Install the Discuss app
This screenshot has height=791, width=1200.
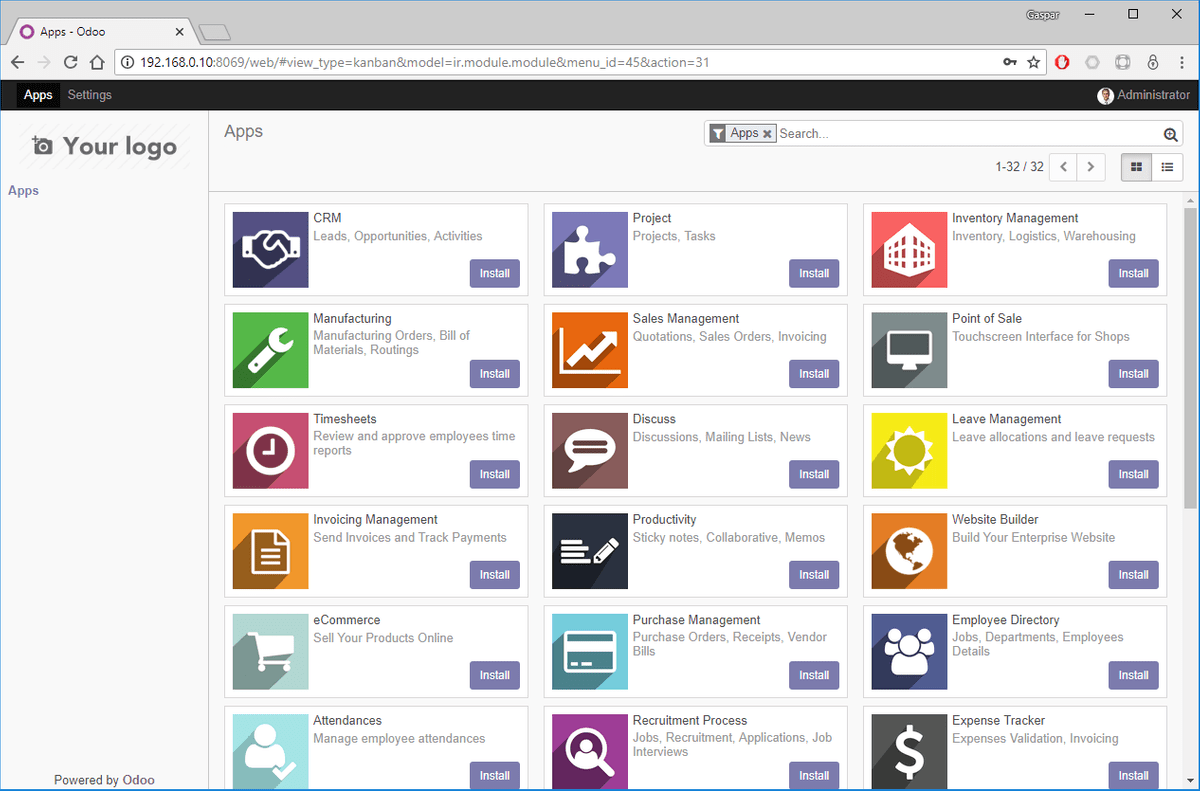814,474
